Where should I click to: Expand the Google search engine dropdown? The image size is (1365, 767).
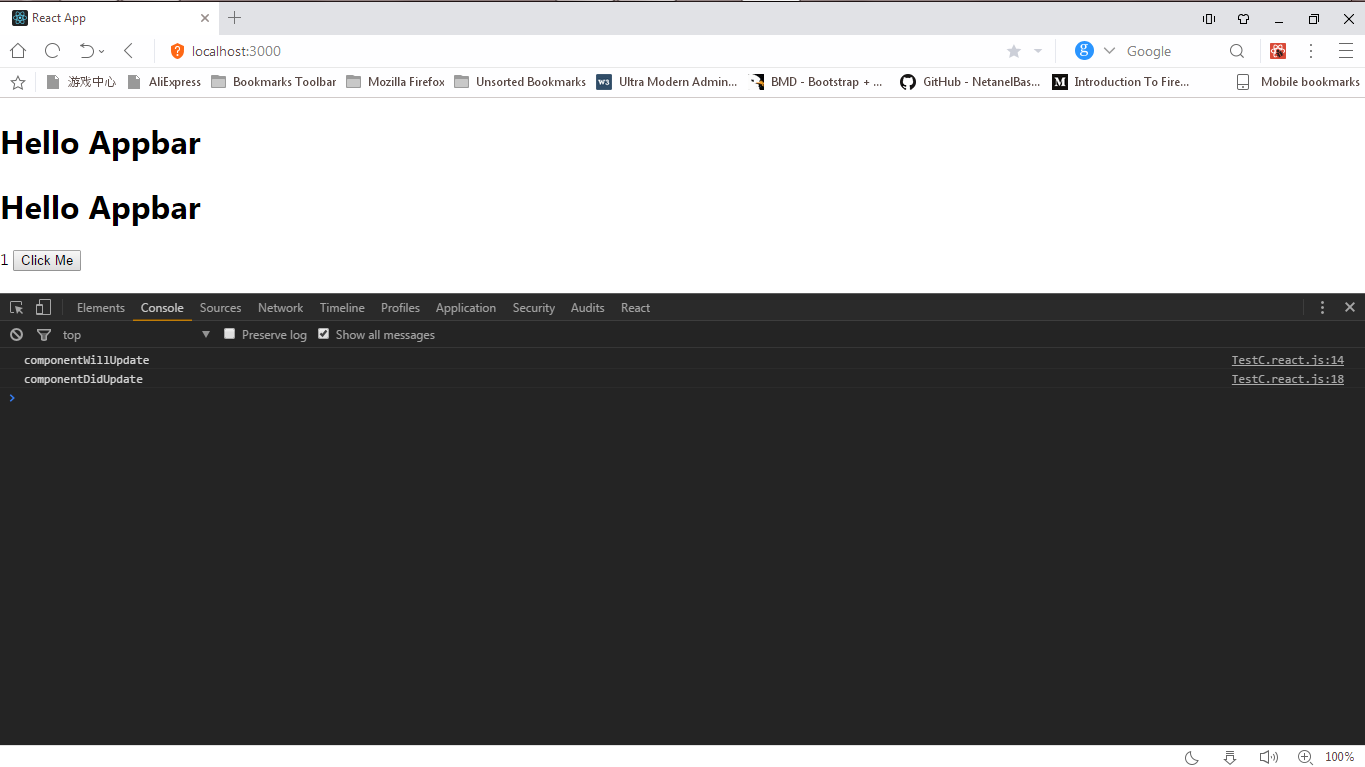point(1109,51)
